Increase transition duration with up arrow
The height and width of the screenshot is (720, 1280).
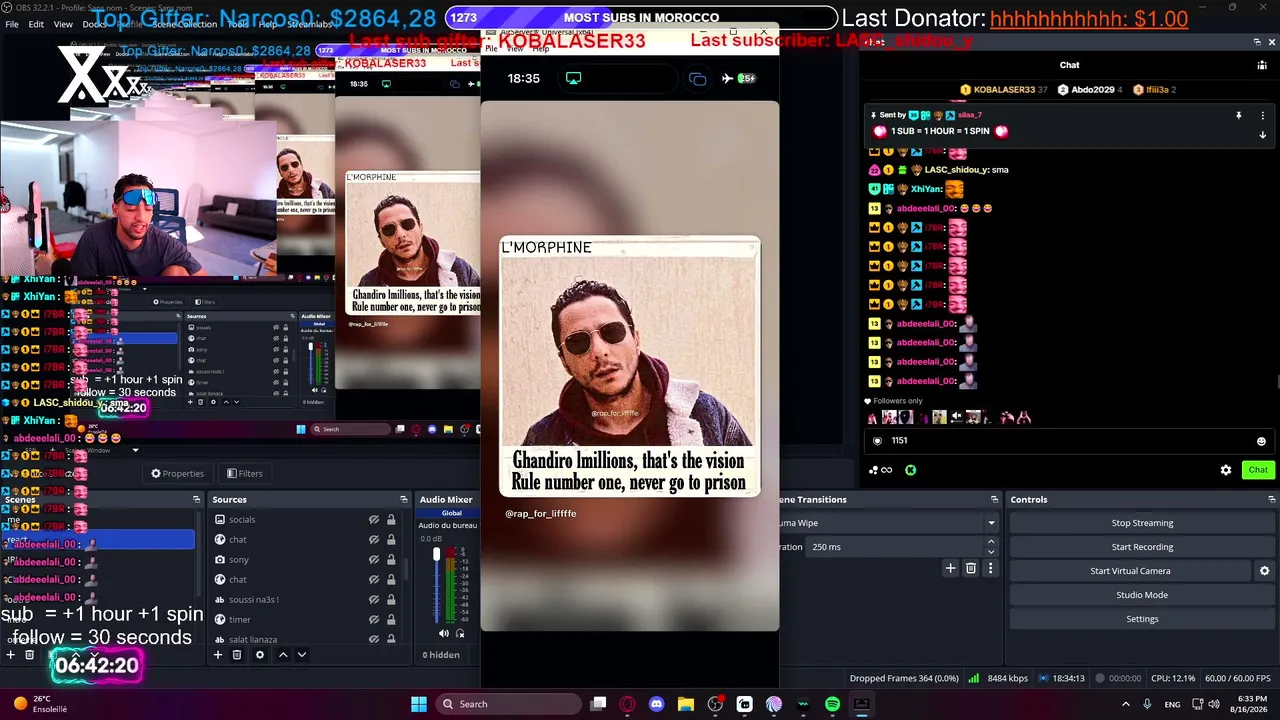coord(991,543)
